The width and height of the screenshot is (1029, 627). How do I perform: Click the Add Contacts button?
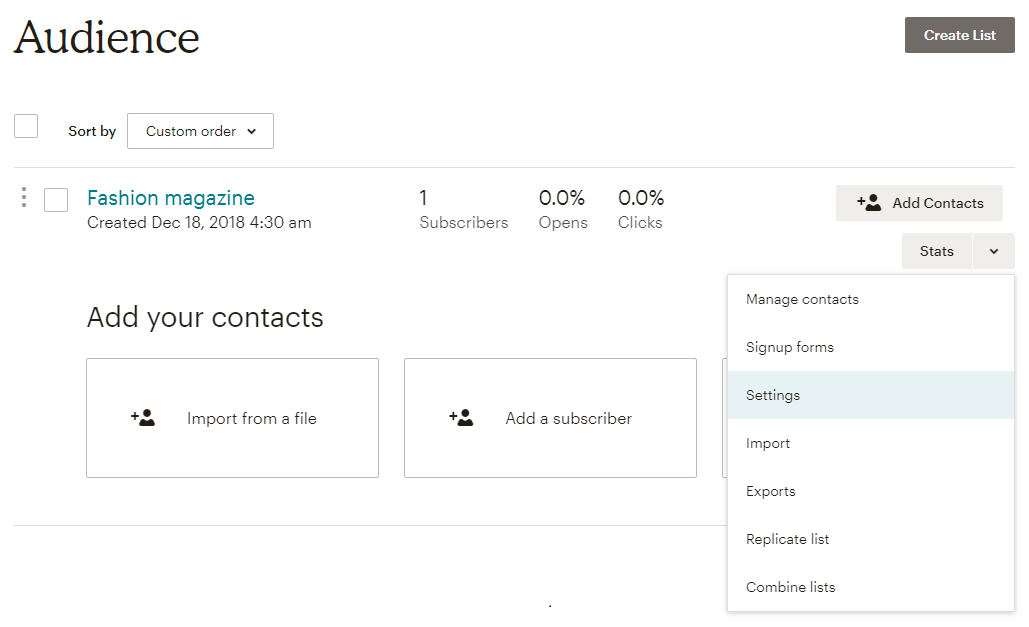pyautogui.click(x=919, y=203)
